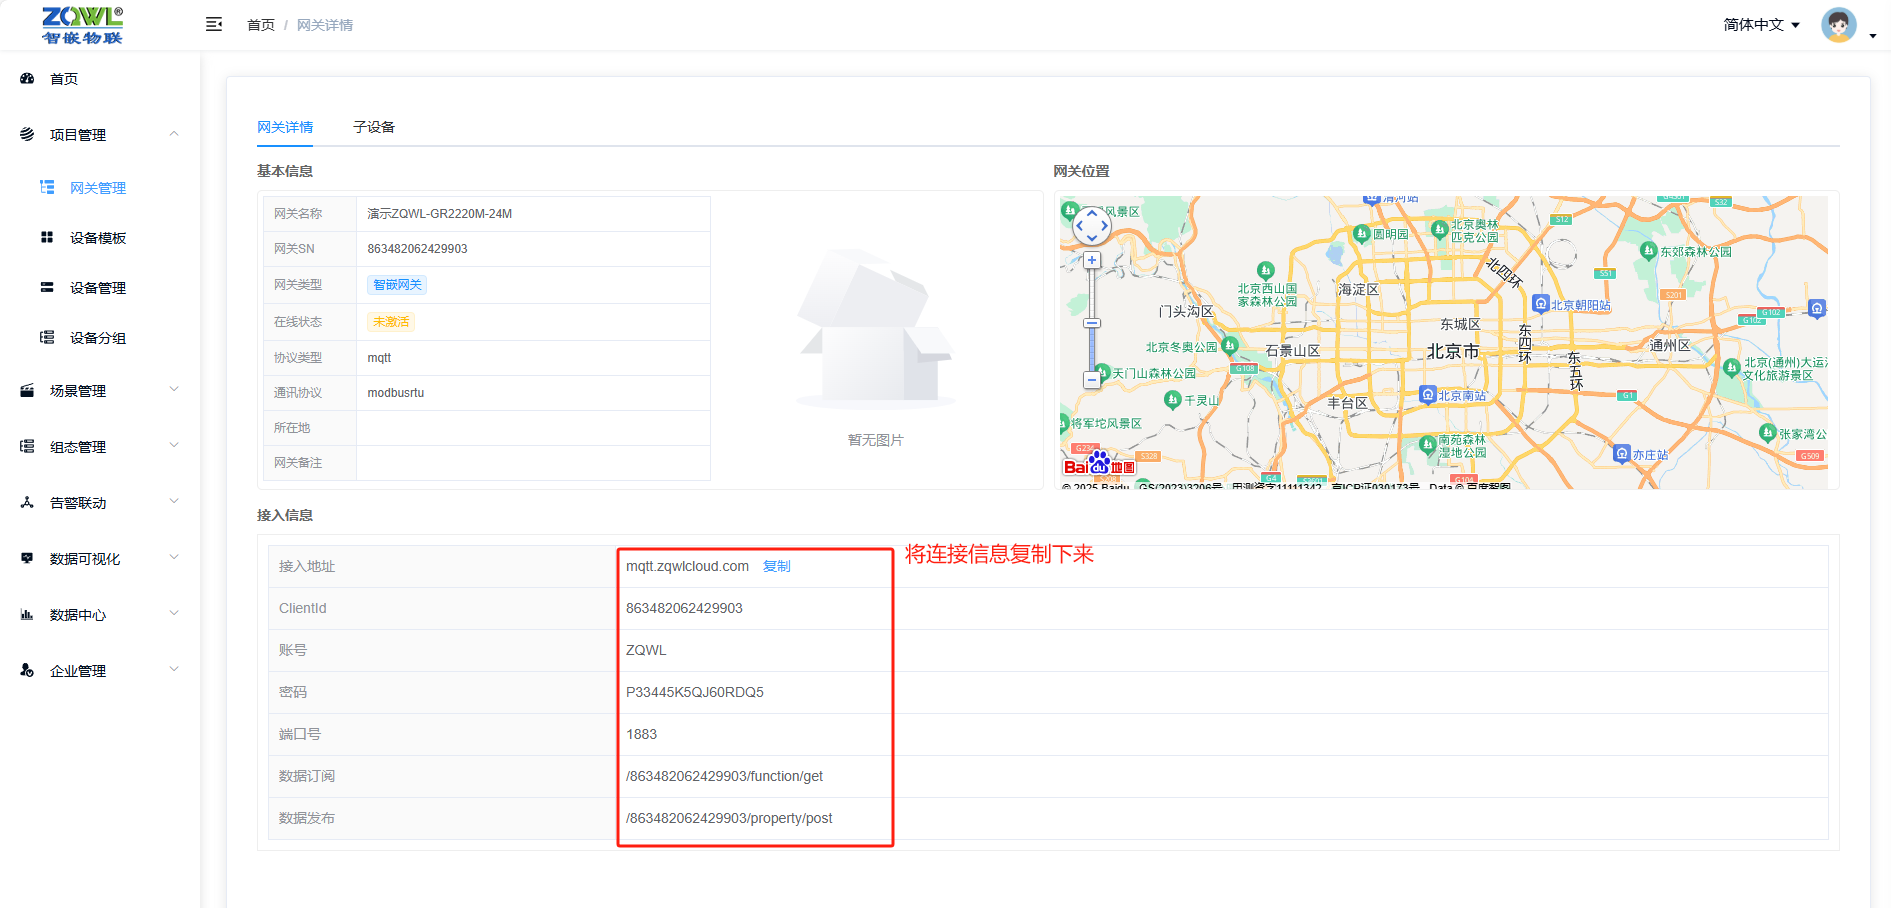Select the account value ZQWL
The image size is (1891, 908).
click(646, 650)
